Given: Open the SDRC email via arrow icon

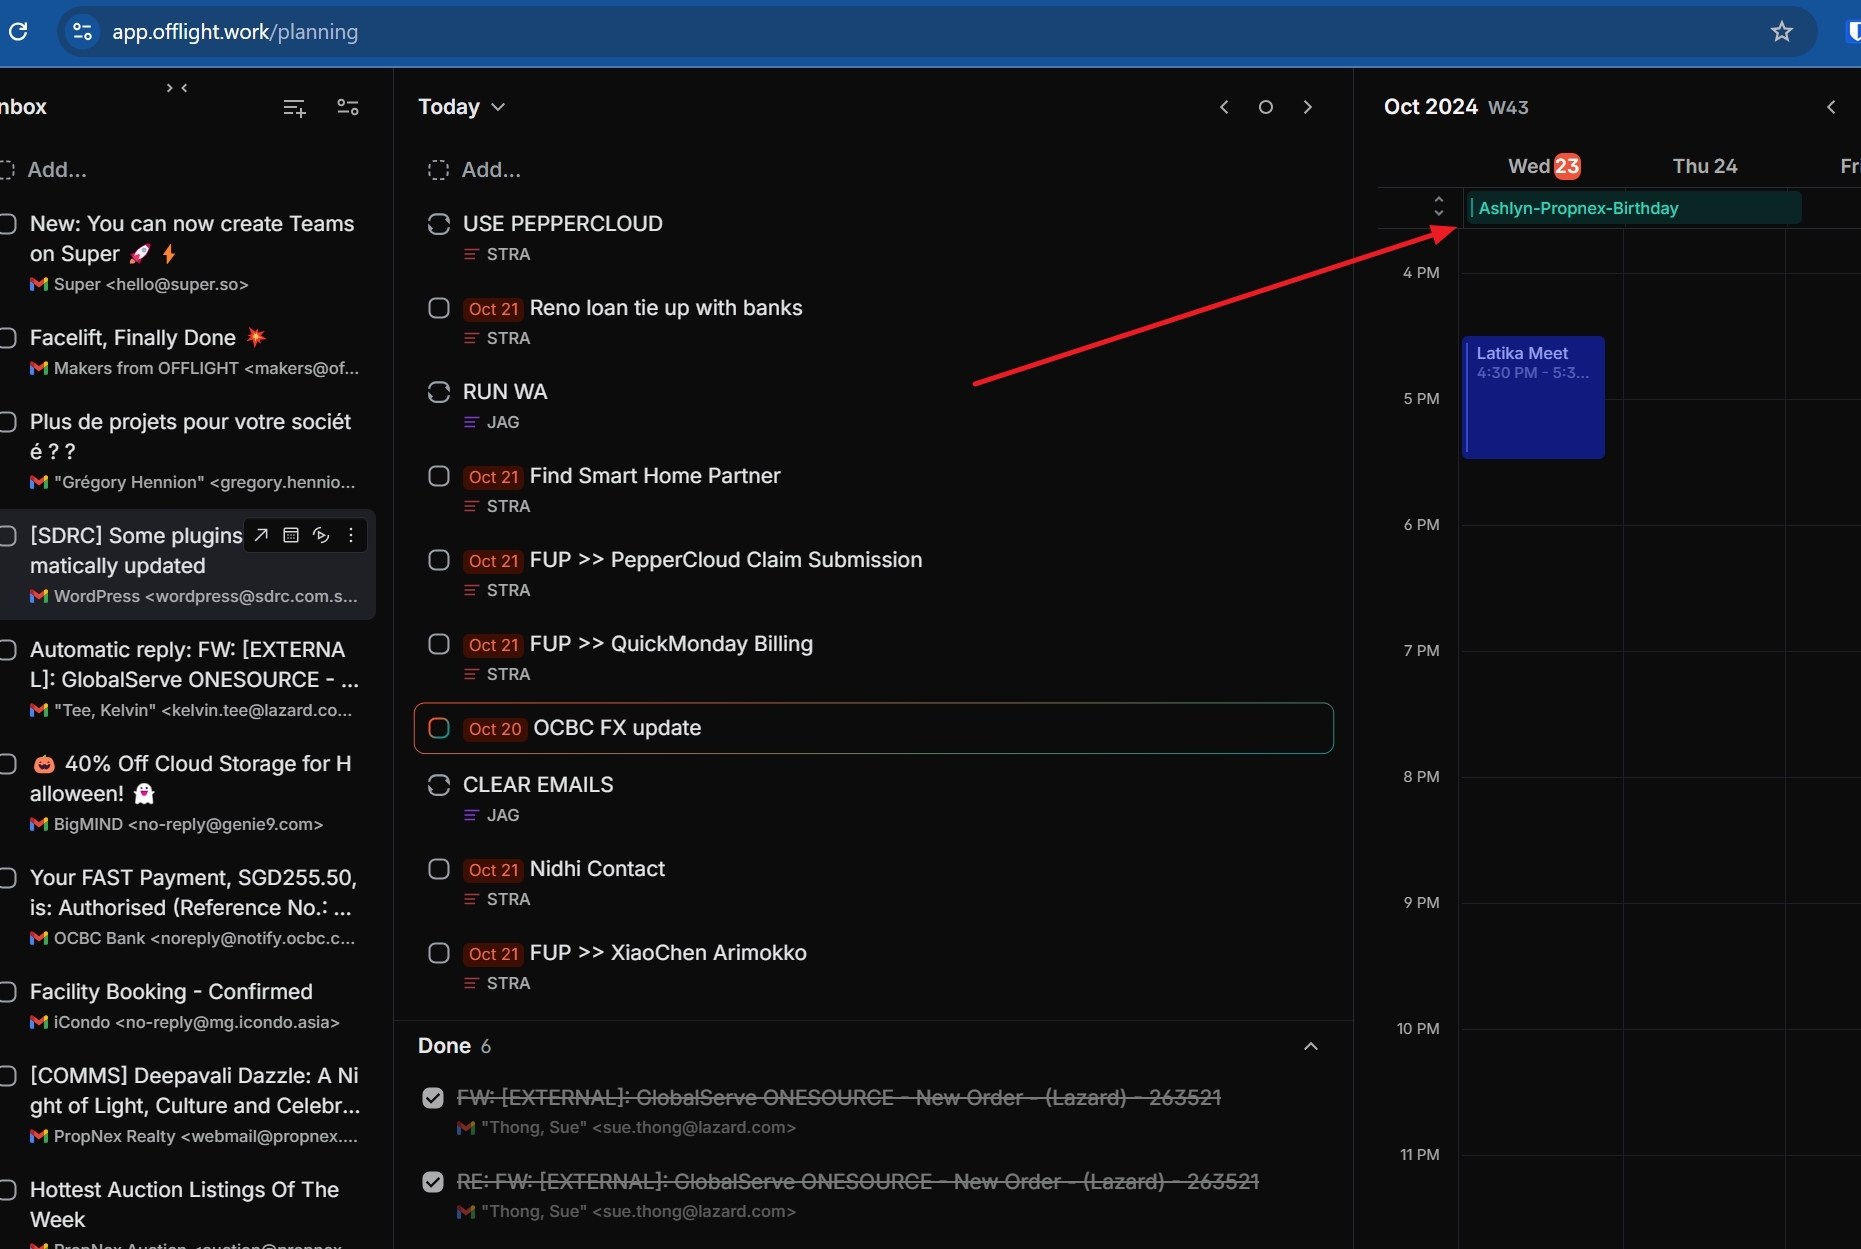Looking at the screenshot, I should click(261, 536).
